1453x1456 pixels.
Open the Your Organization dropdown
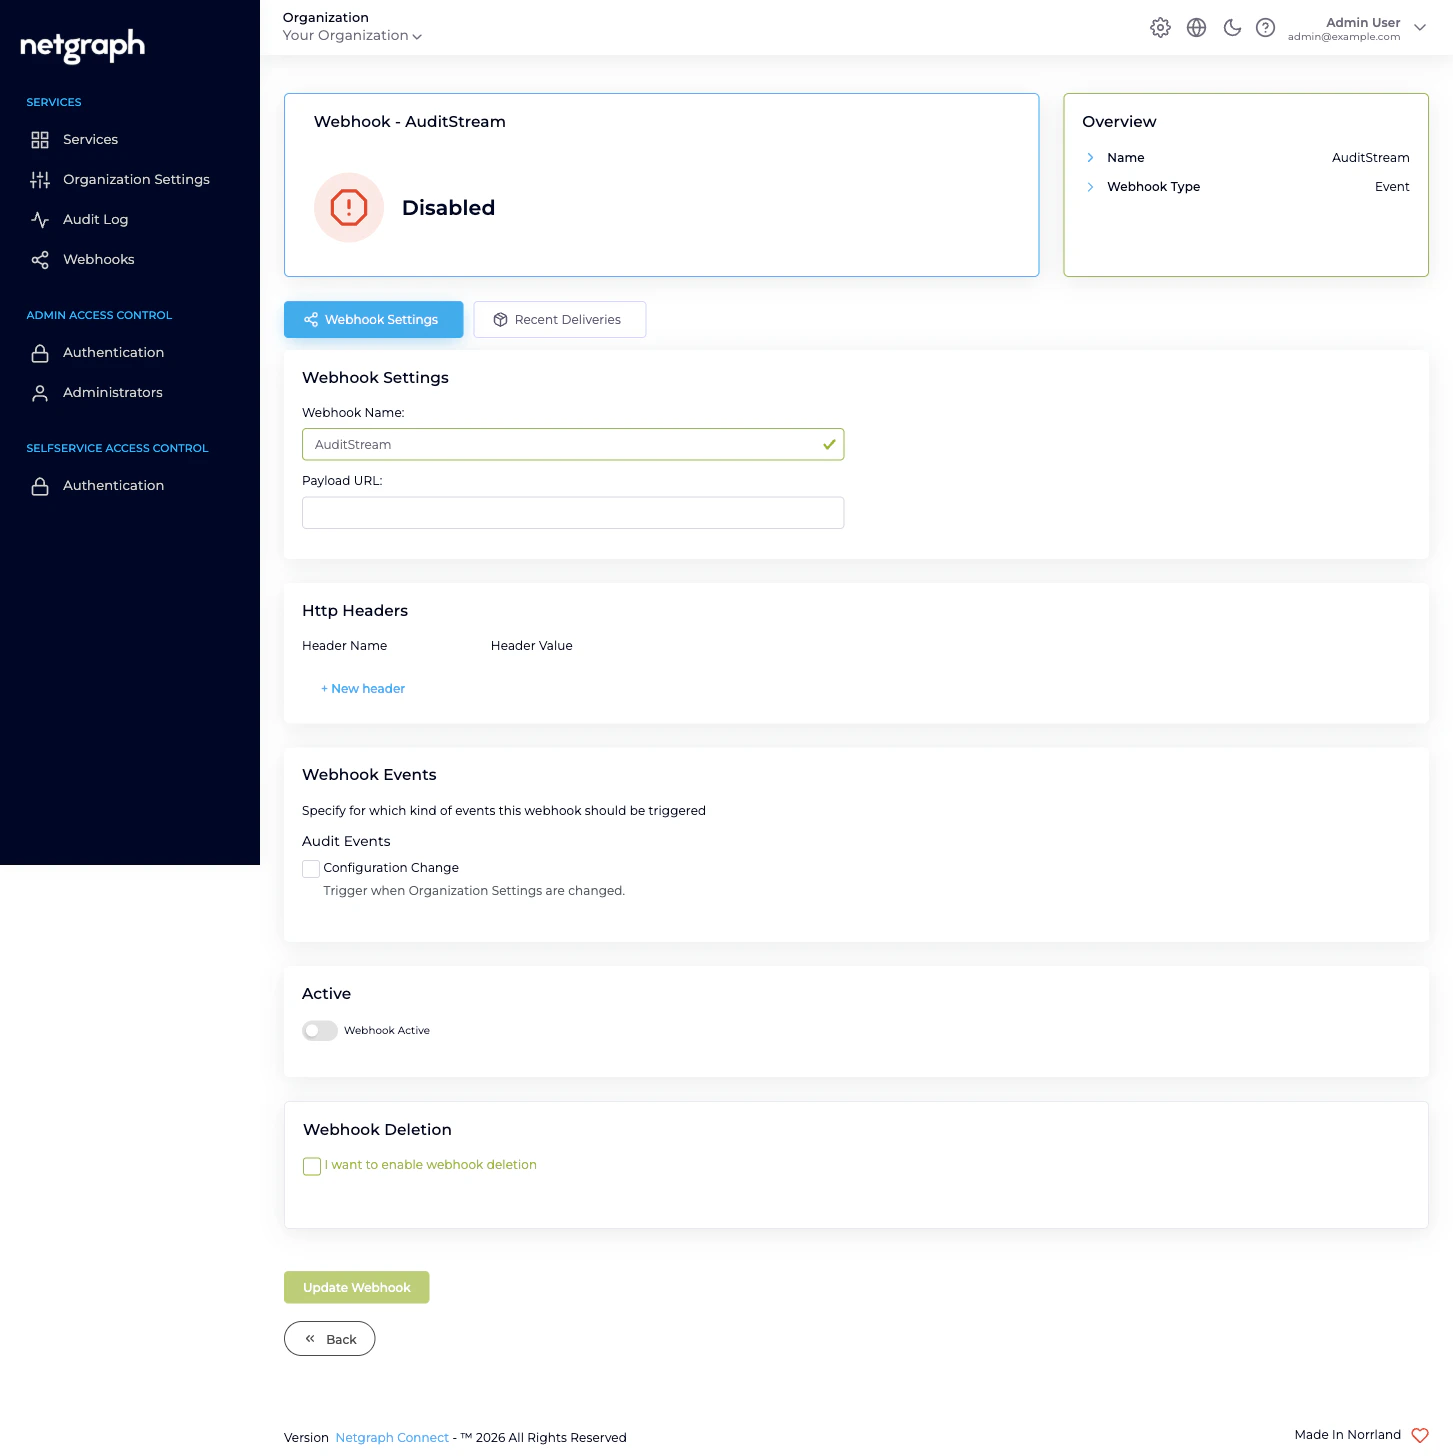click(352, 35)
